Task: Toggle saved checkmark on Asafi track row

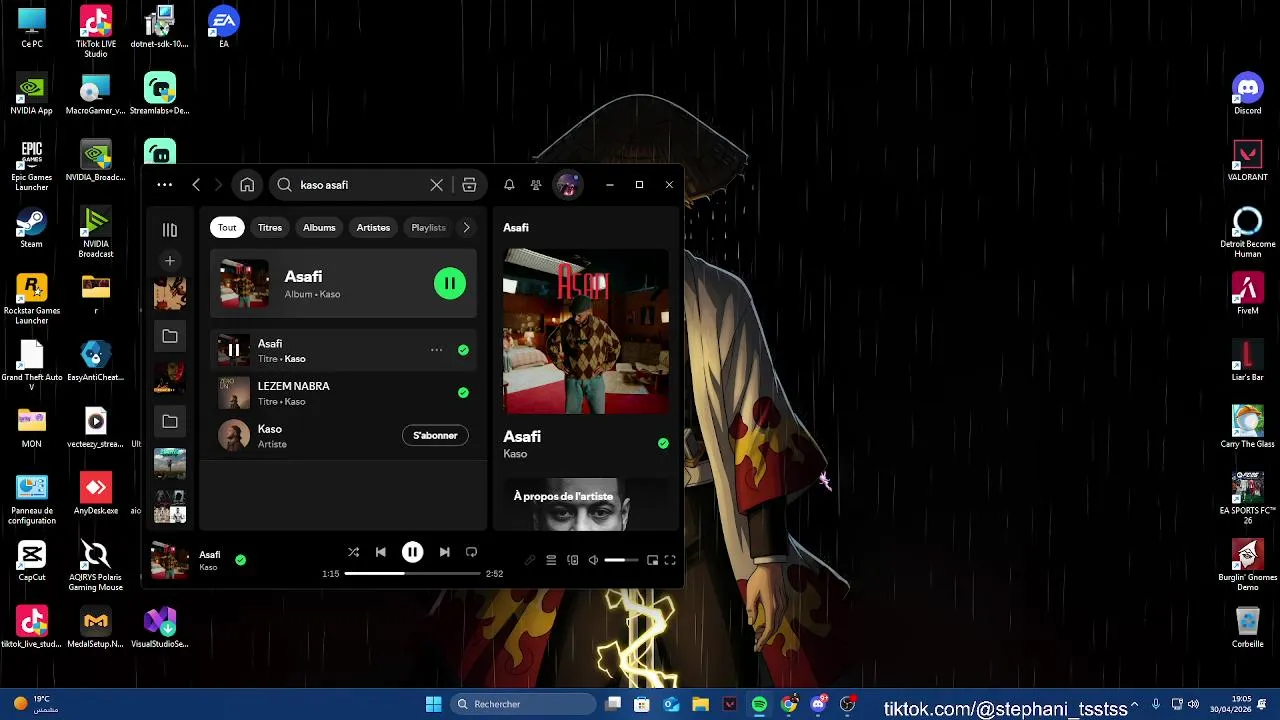Action: coord(463,350)
